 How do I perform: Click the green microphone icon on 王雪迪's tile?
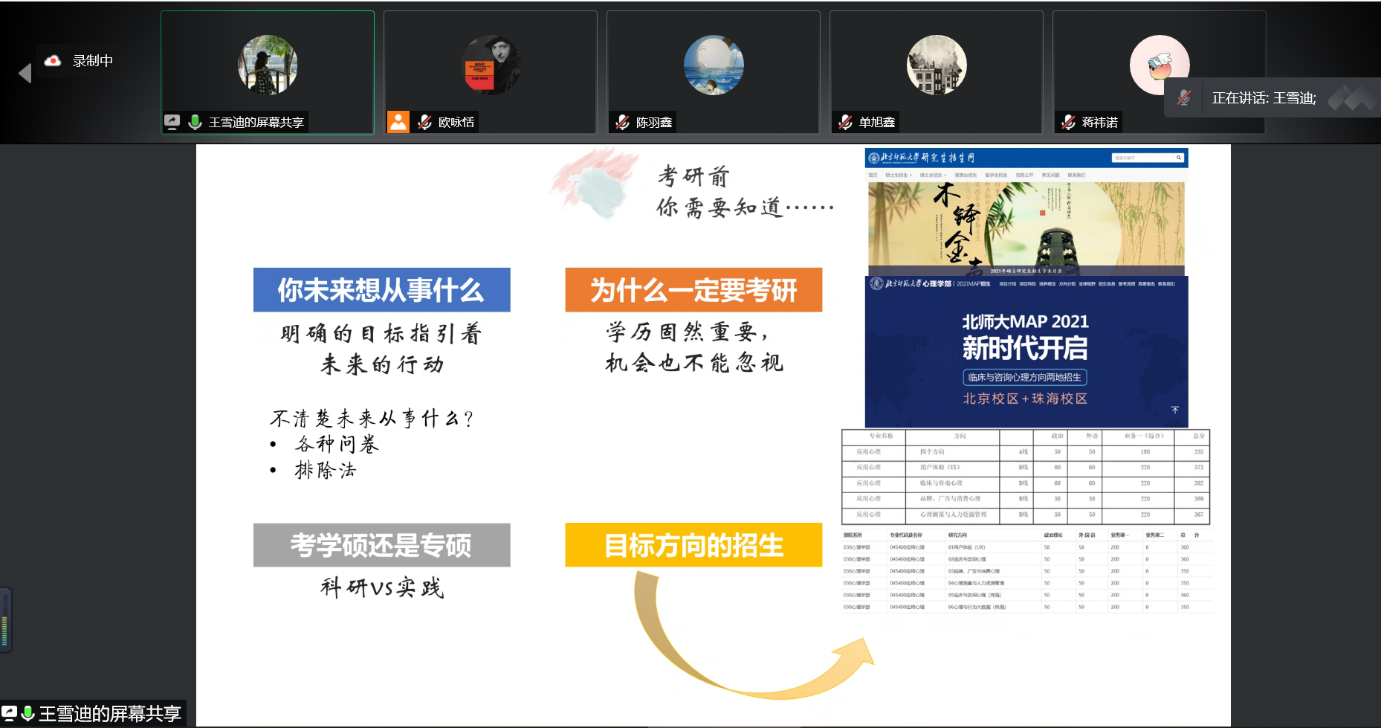[195, 122]
